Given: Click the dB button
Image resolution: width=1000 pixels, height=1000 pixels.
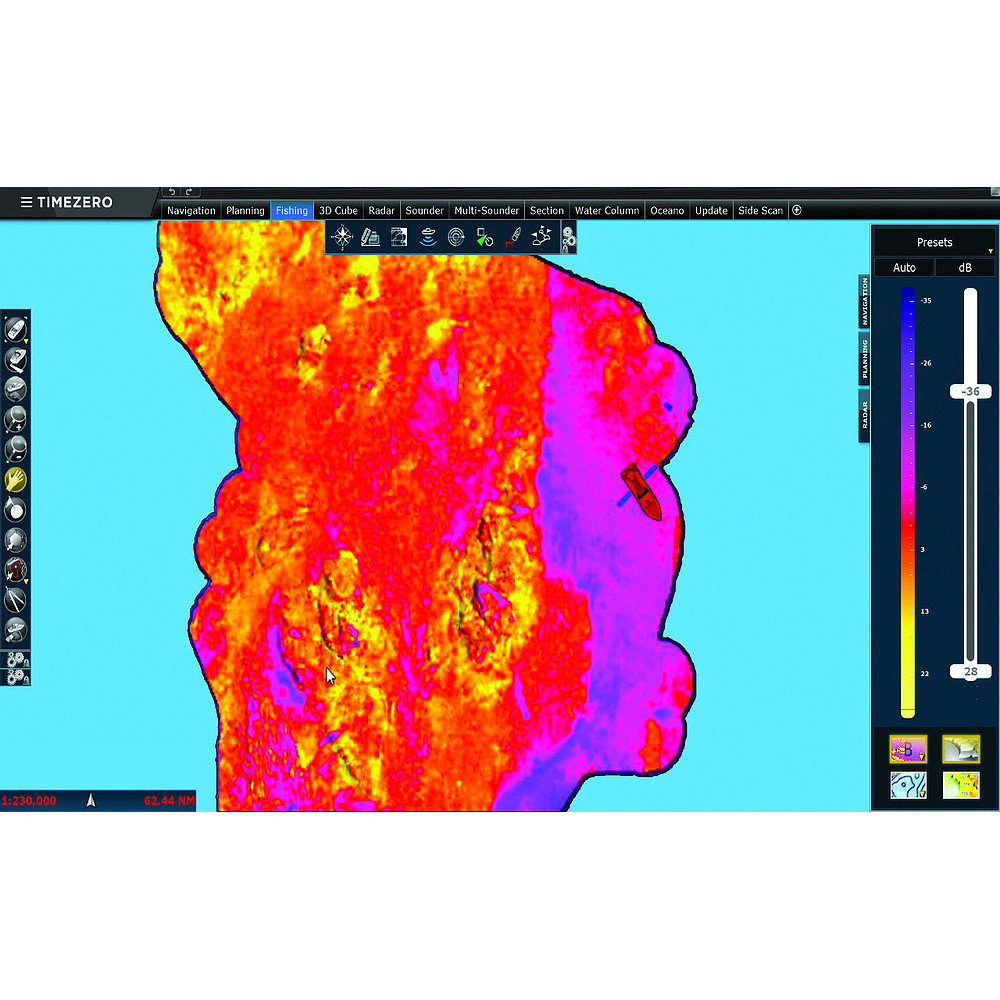Looking at the screenshot, I should 965,268.
